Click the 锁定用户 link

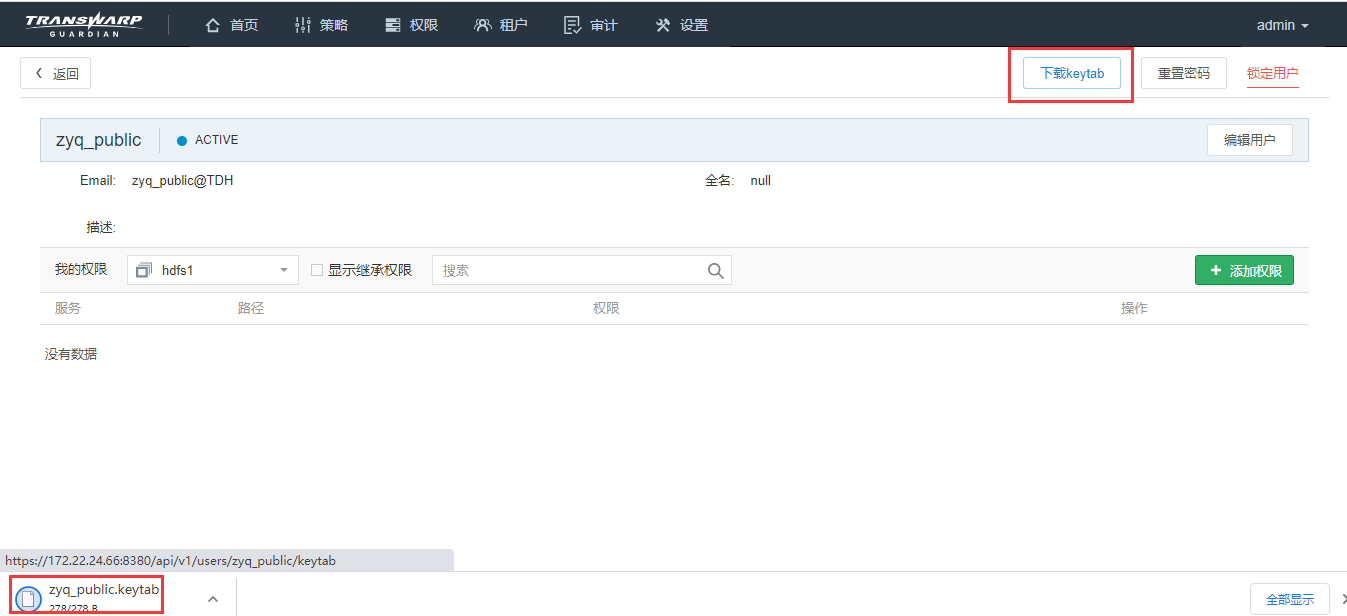click(x=1272, y=73)
